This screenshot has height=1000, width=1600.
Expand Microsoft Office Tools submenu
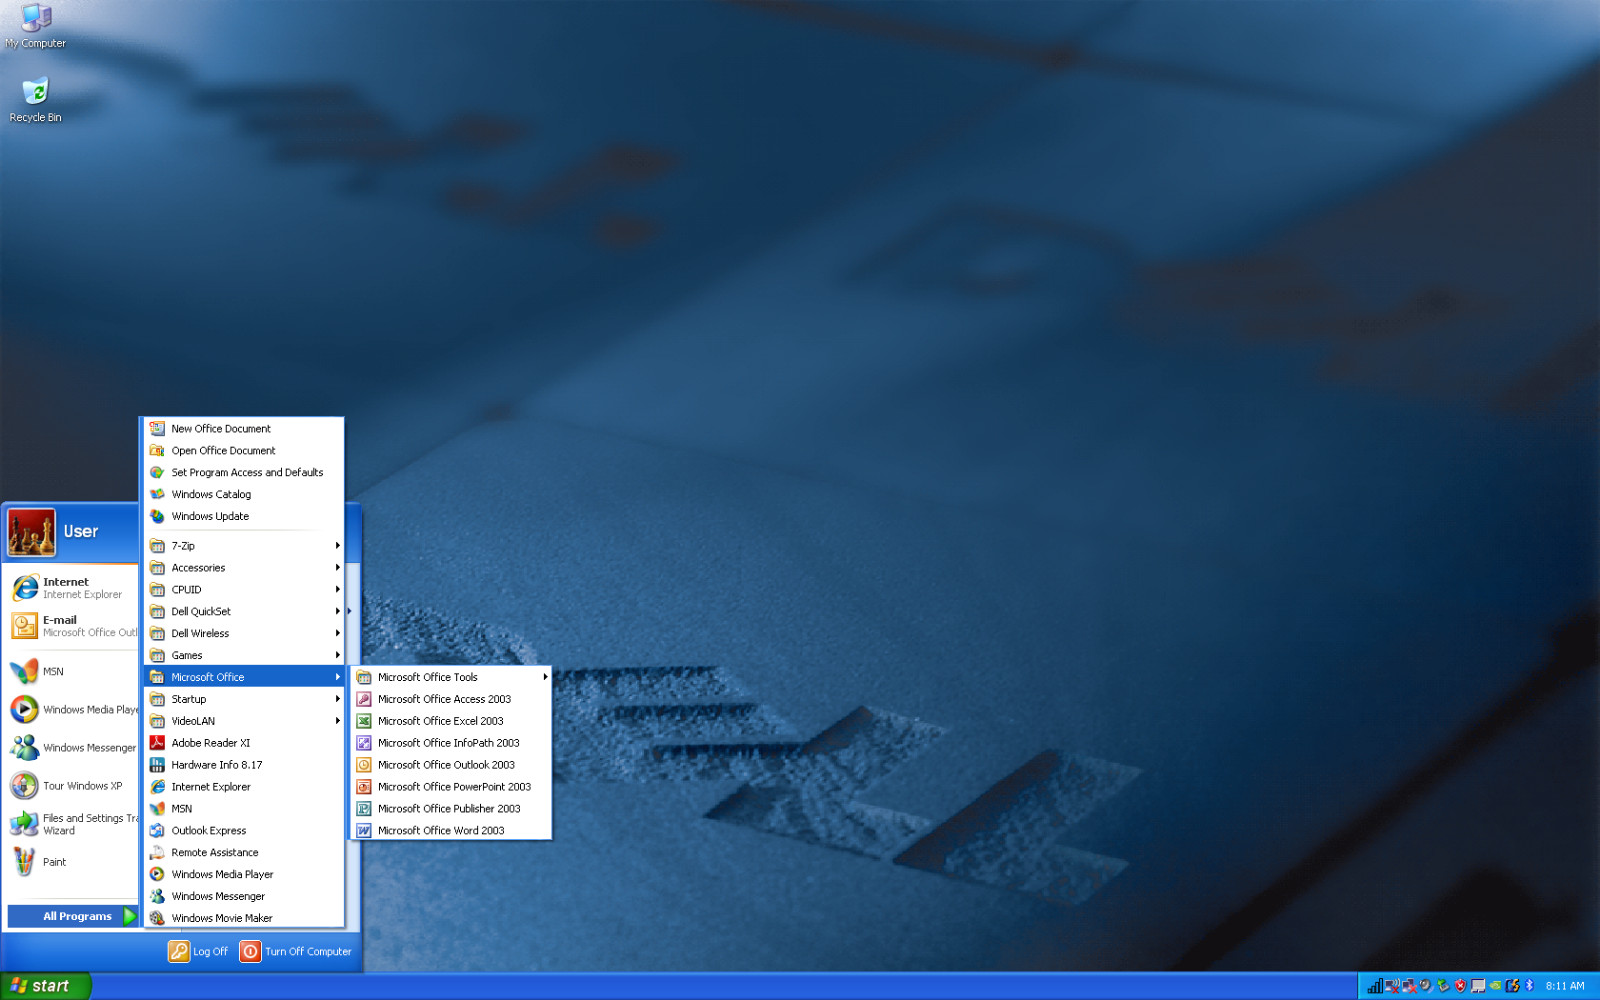pyautogui.click(x=451, y=677)
